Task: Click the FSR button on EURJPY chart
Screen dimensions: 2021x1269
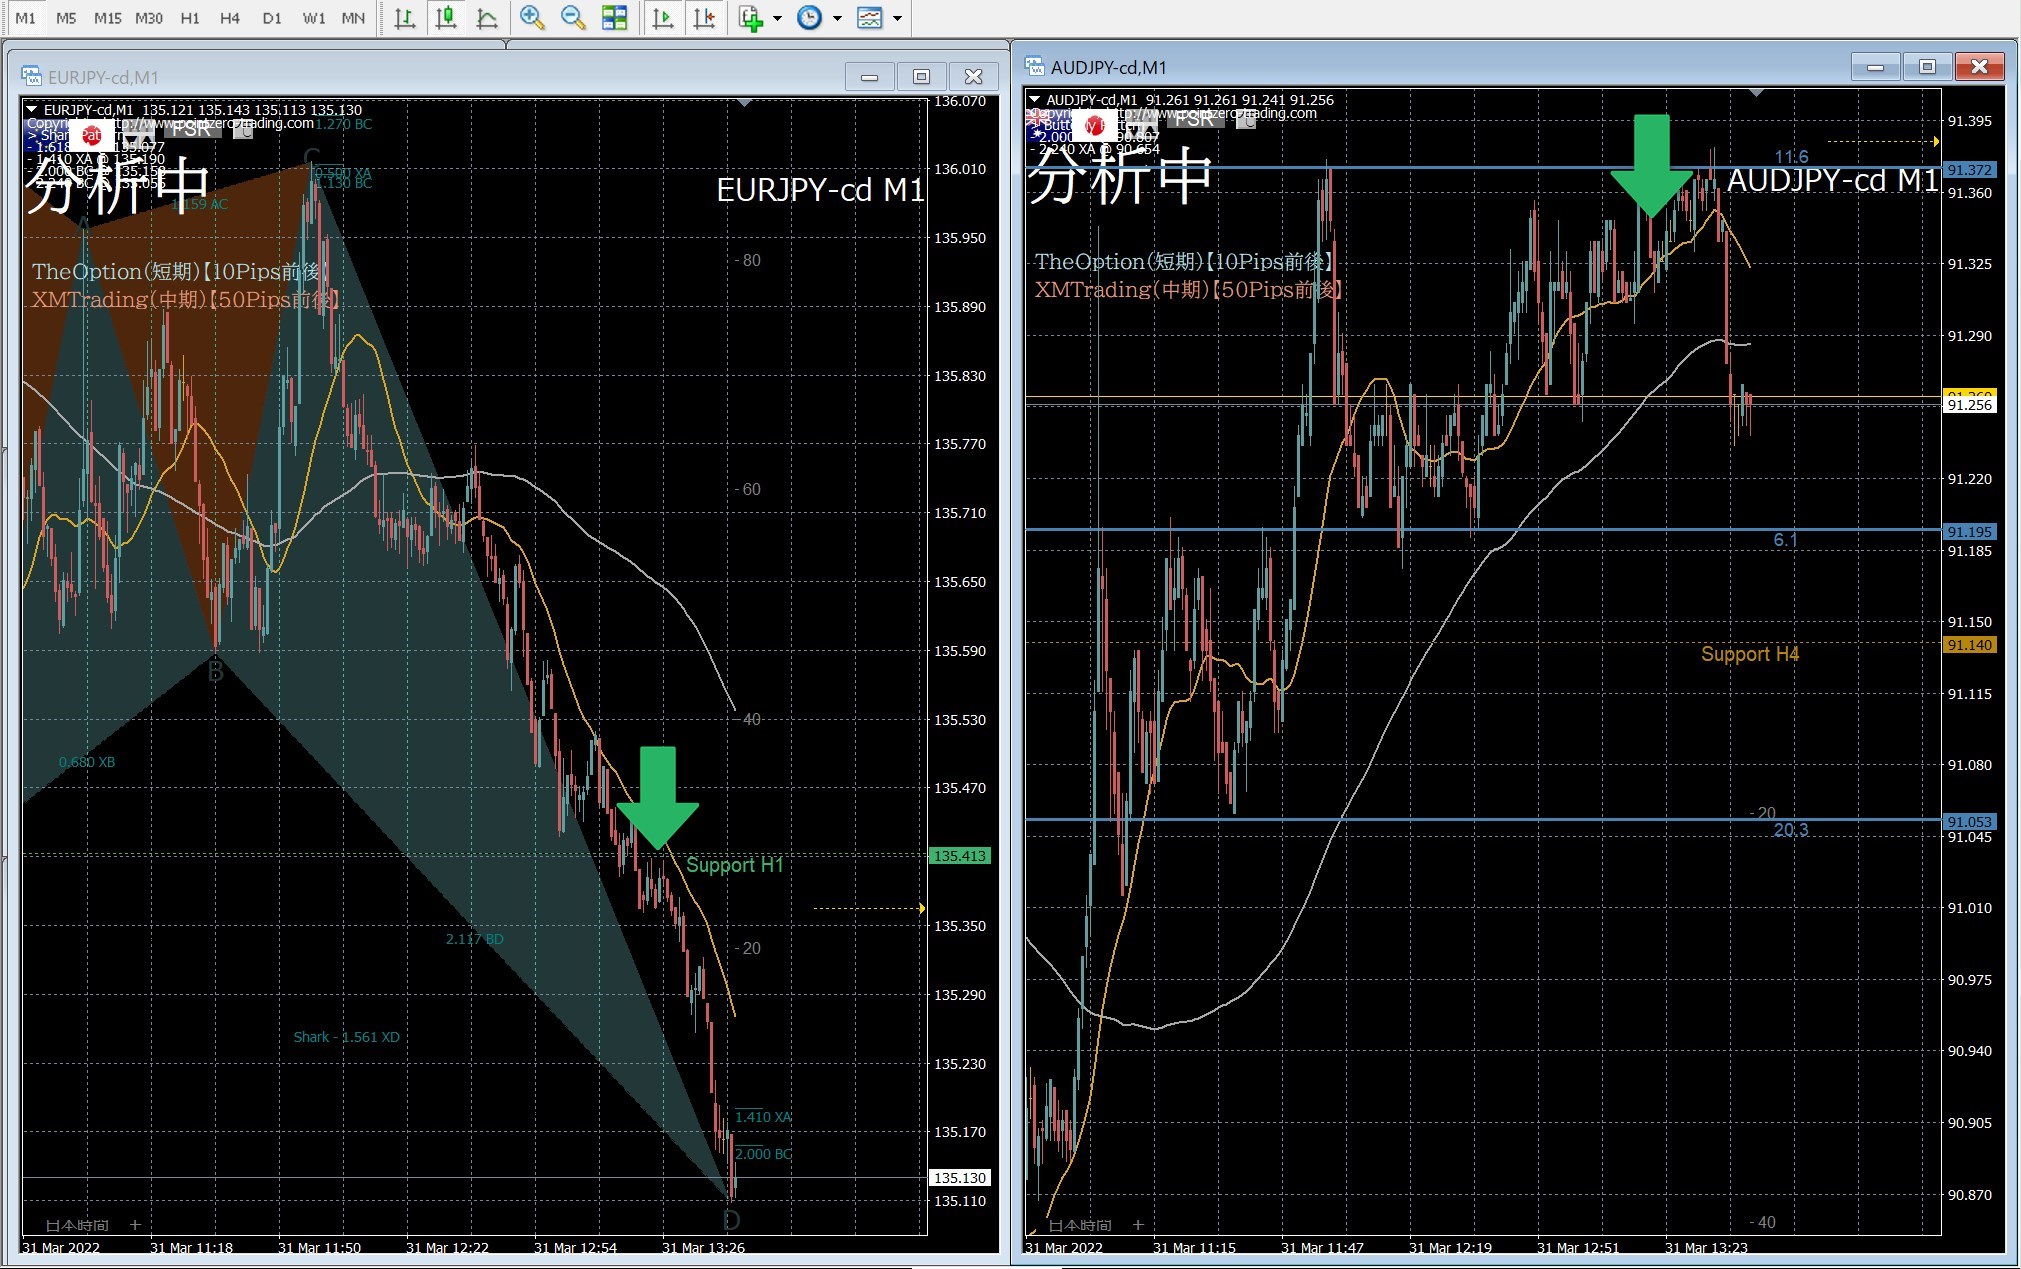Action: (191, 129)
